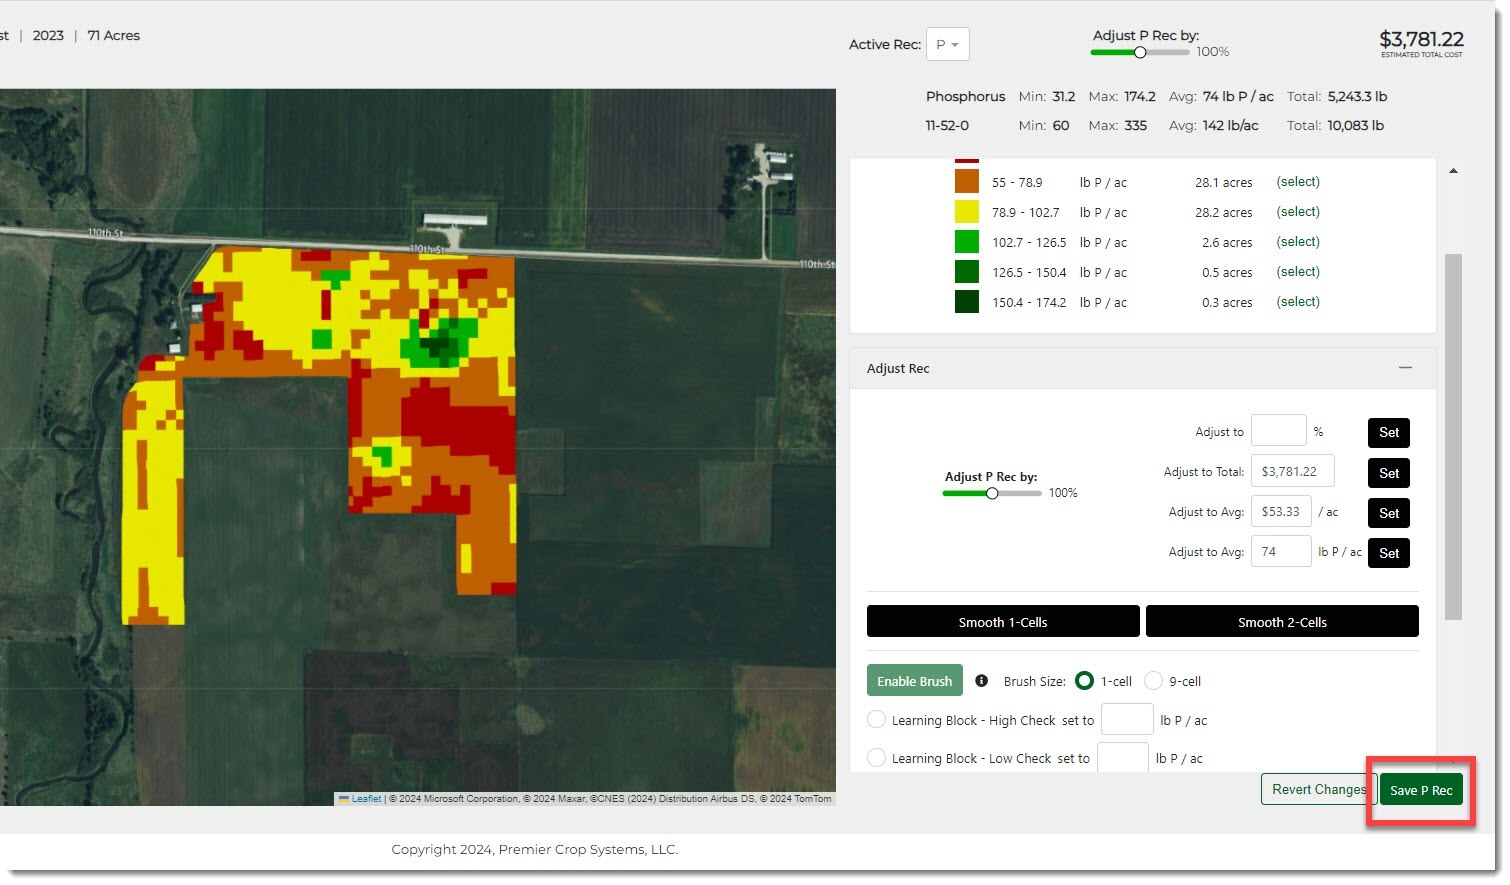This screenshot has width=1510, height=885.
Task: Click the yellow 78.9 - 102.7 color swatch
Action: 966,212
